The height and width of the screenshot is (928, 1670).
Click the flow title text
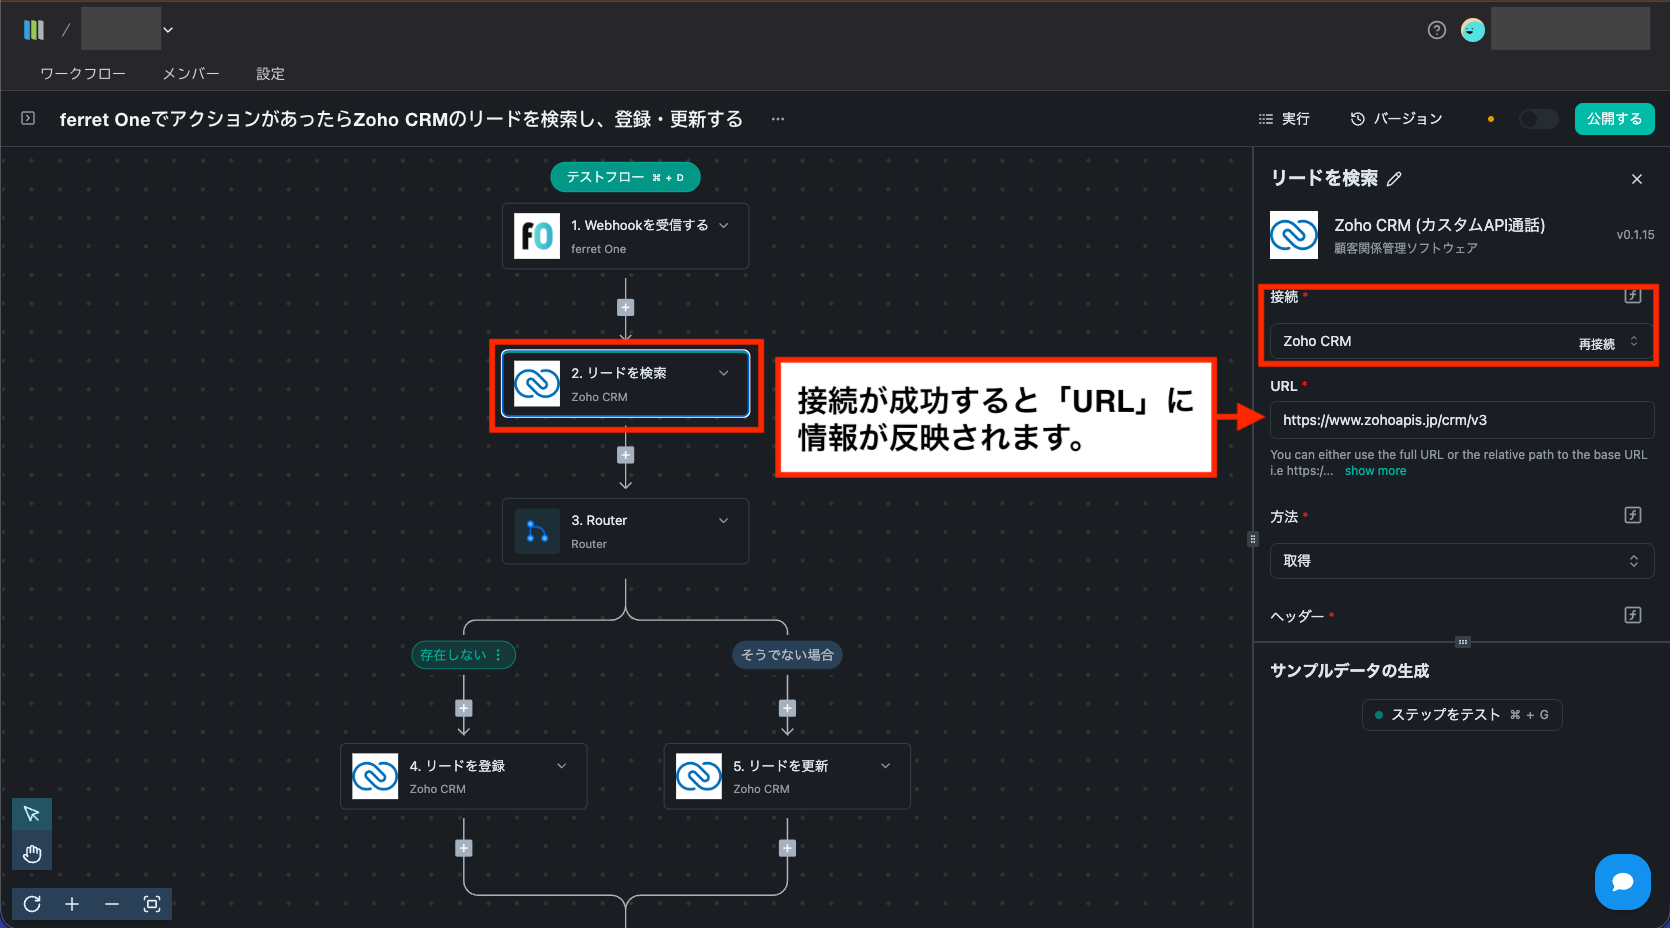[401, 119]
